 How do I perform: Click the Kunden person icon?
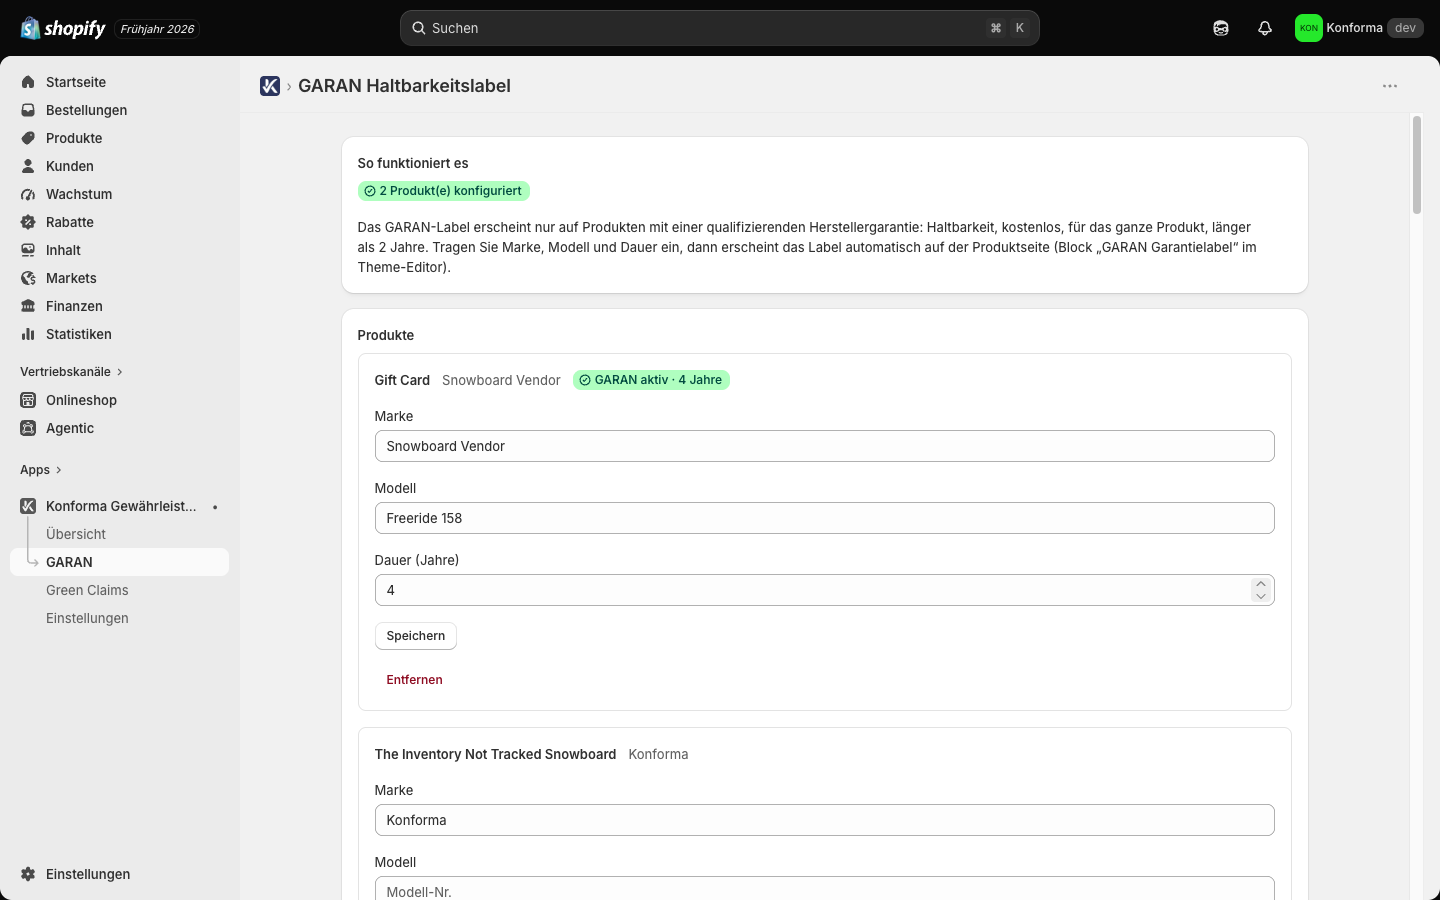[x=28, y=166]
